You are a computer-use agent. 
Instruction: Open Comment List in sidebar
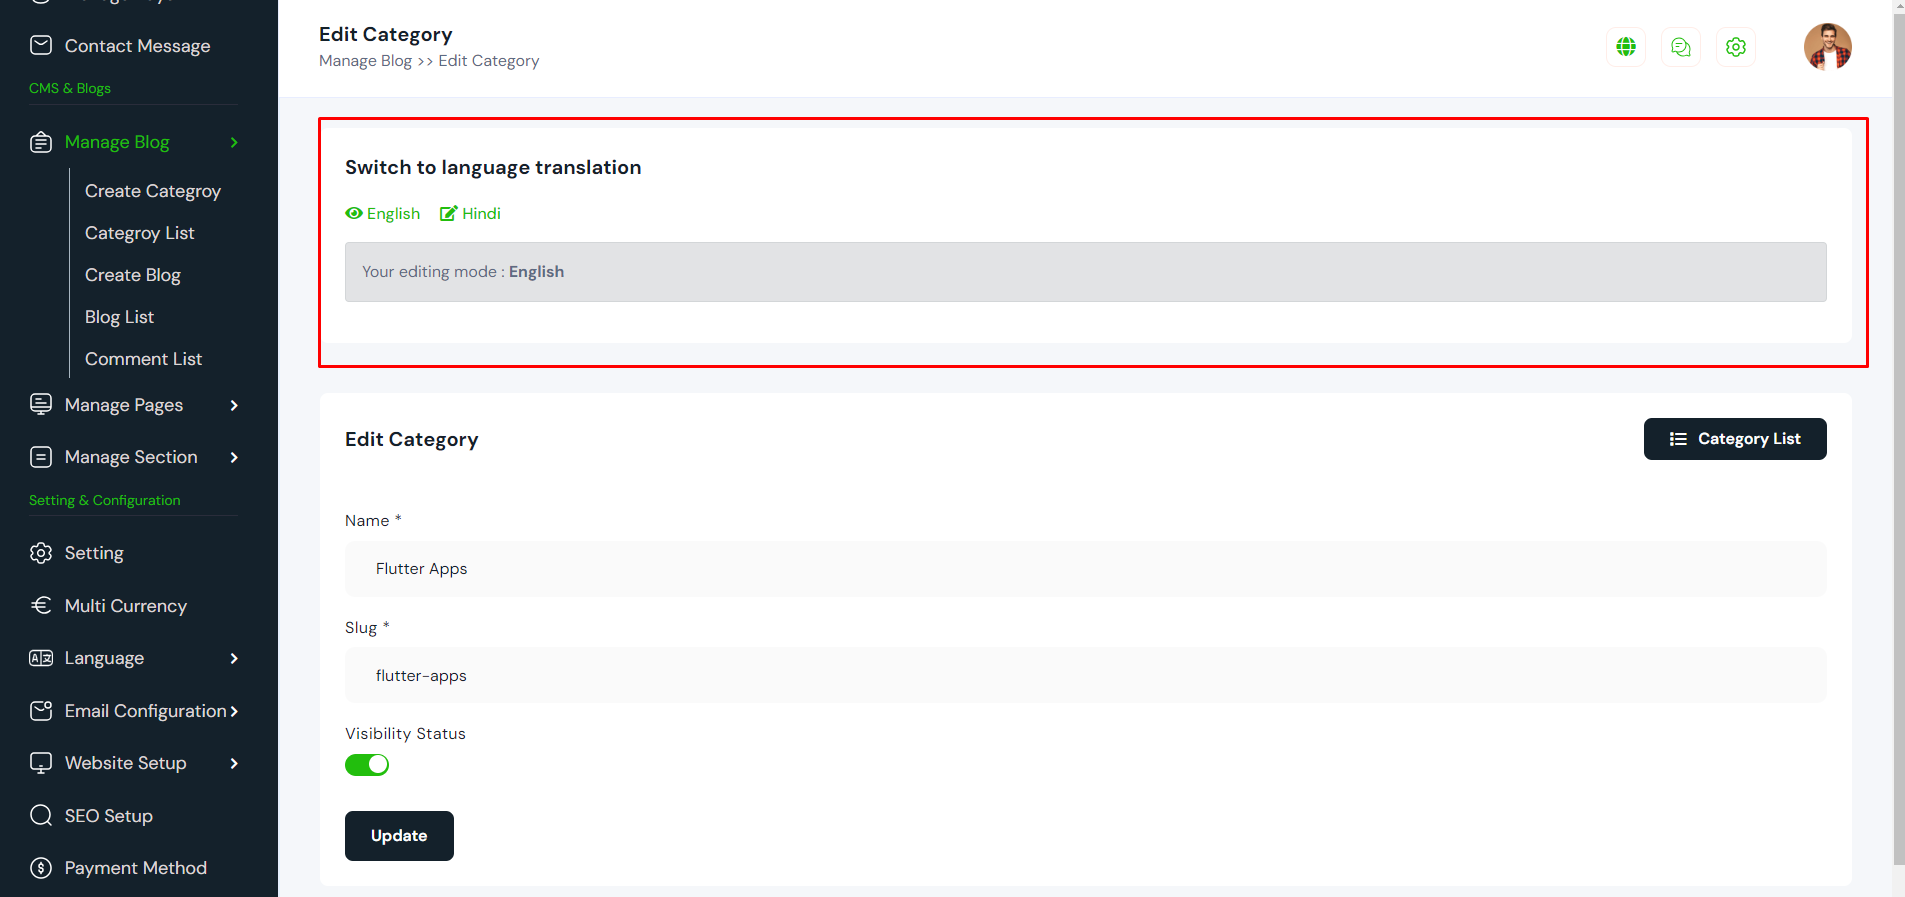143,359
